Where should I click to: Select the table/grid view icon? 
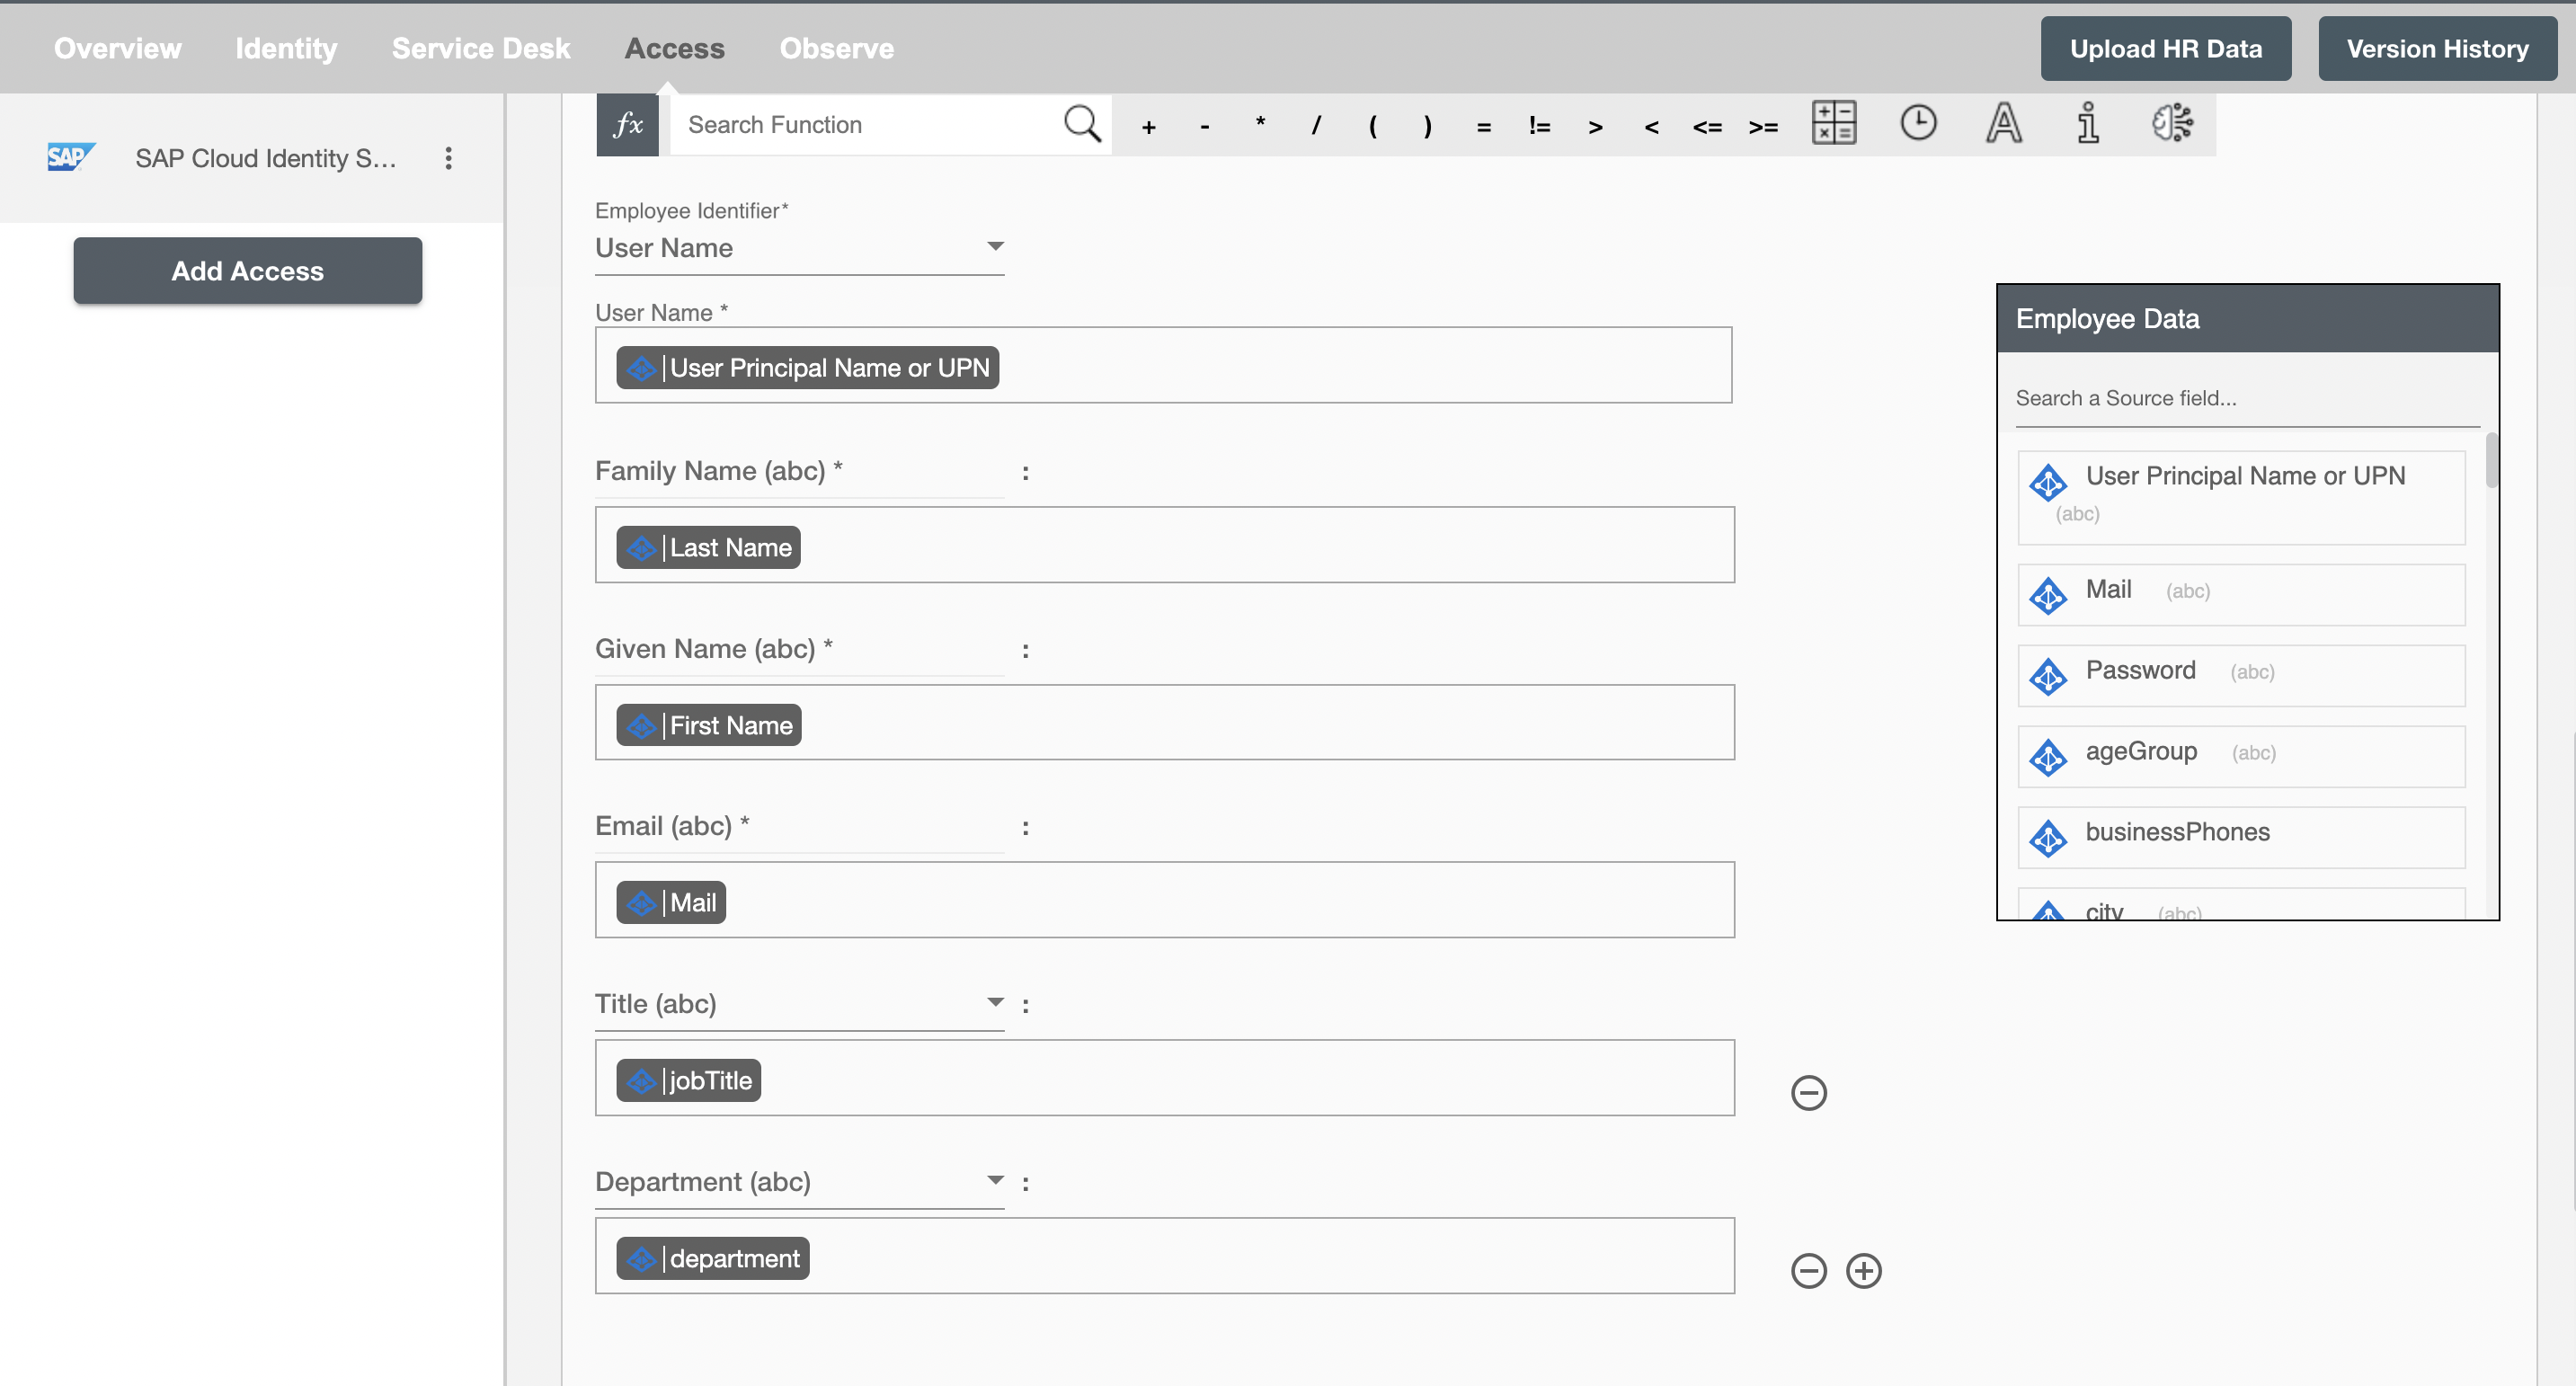1834,123
